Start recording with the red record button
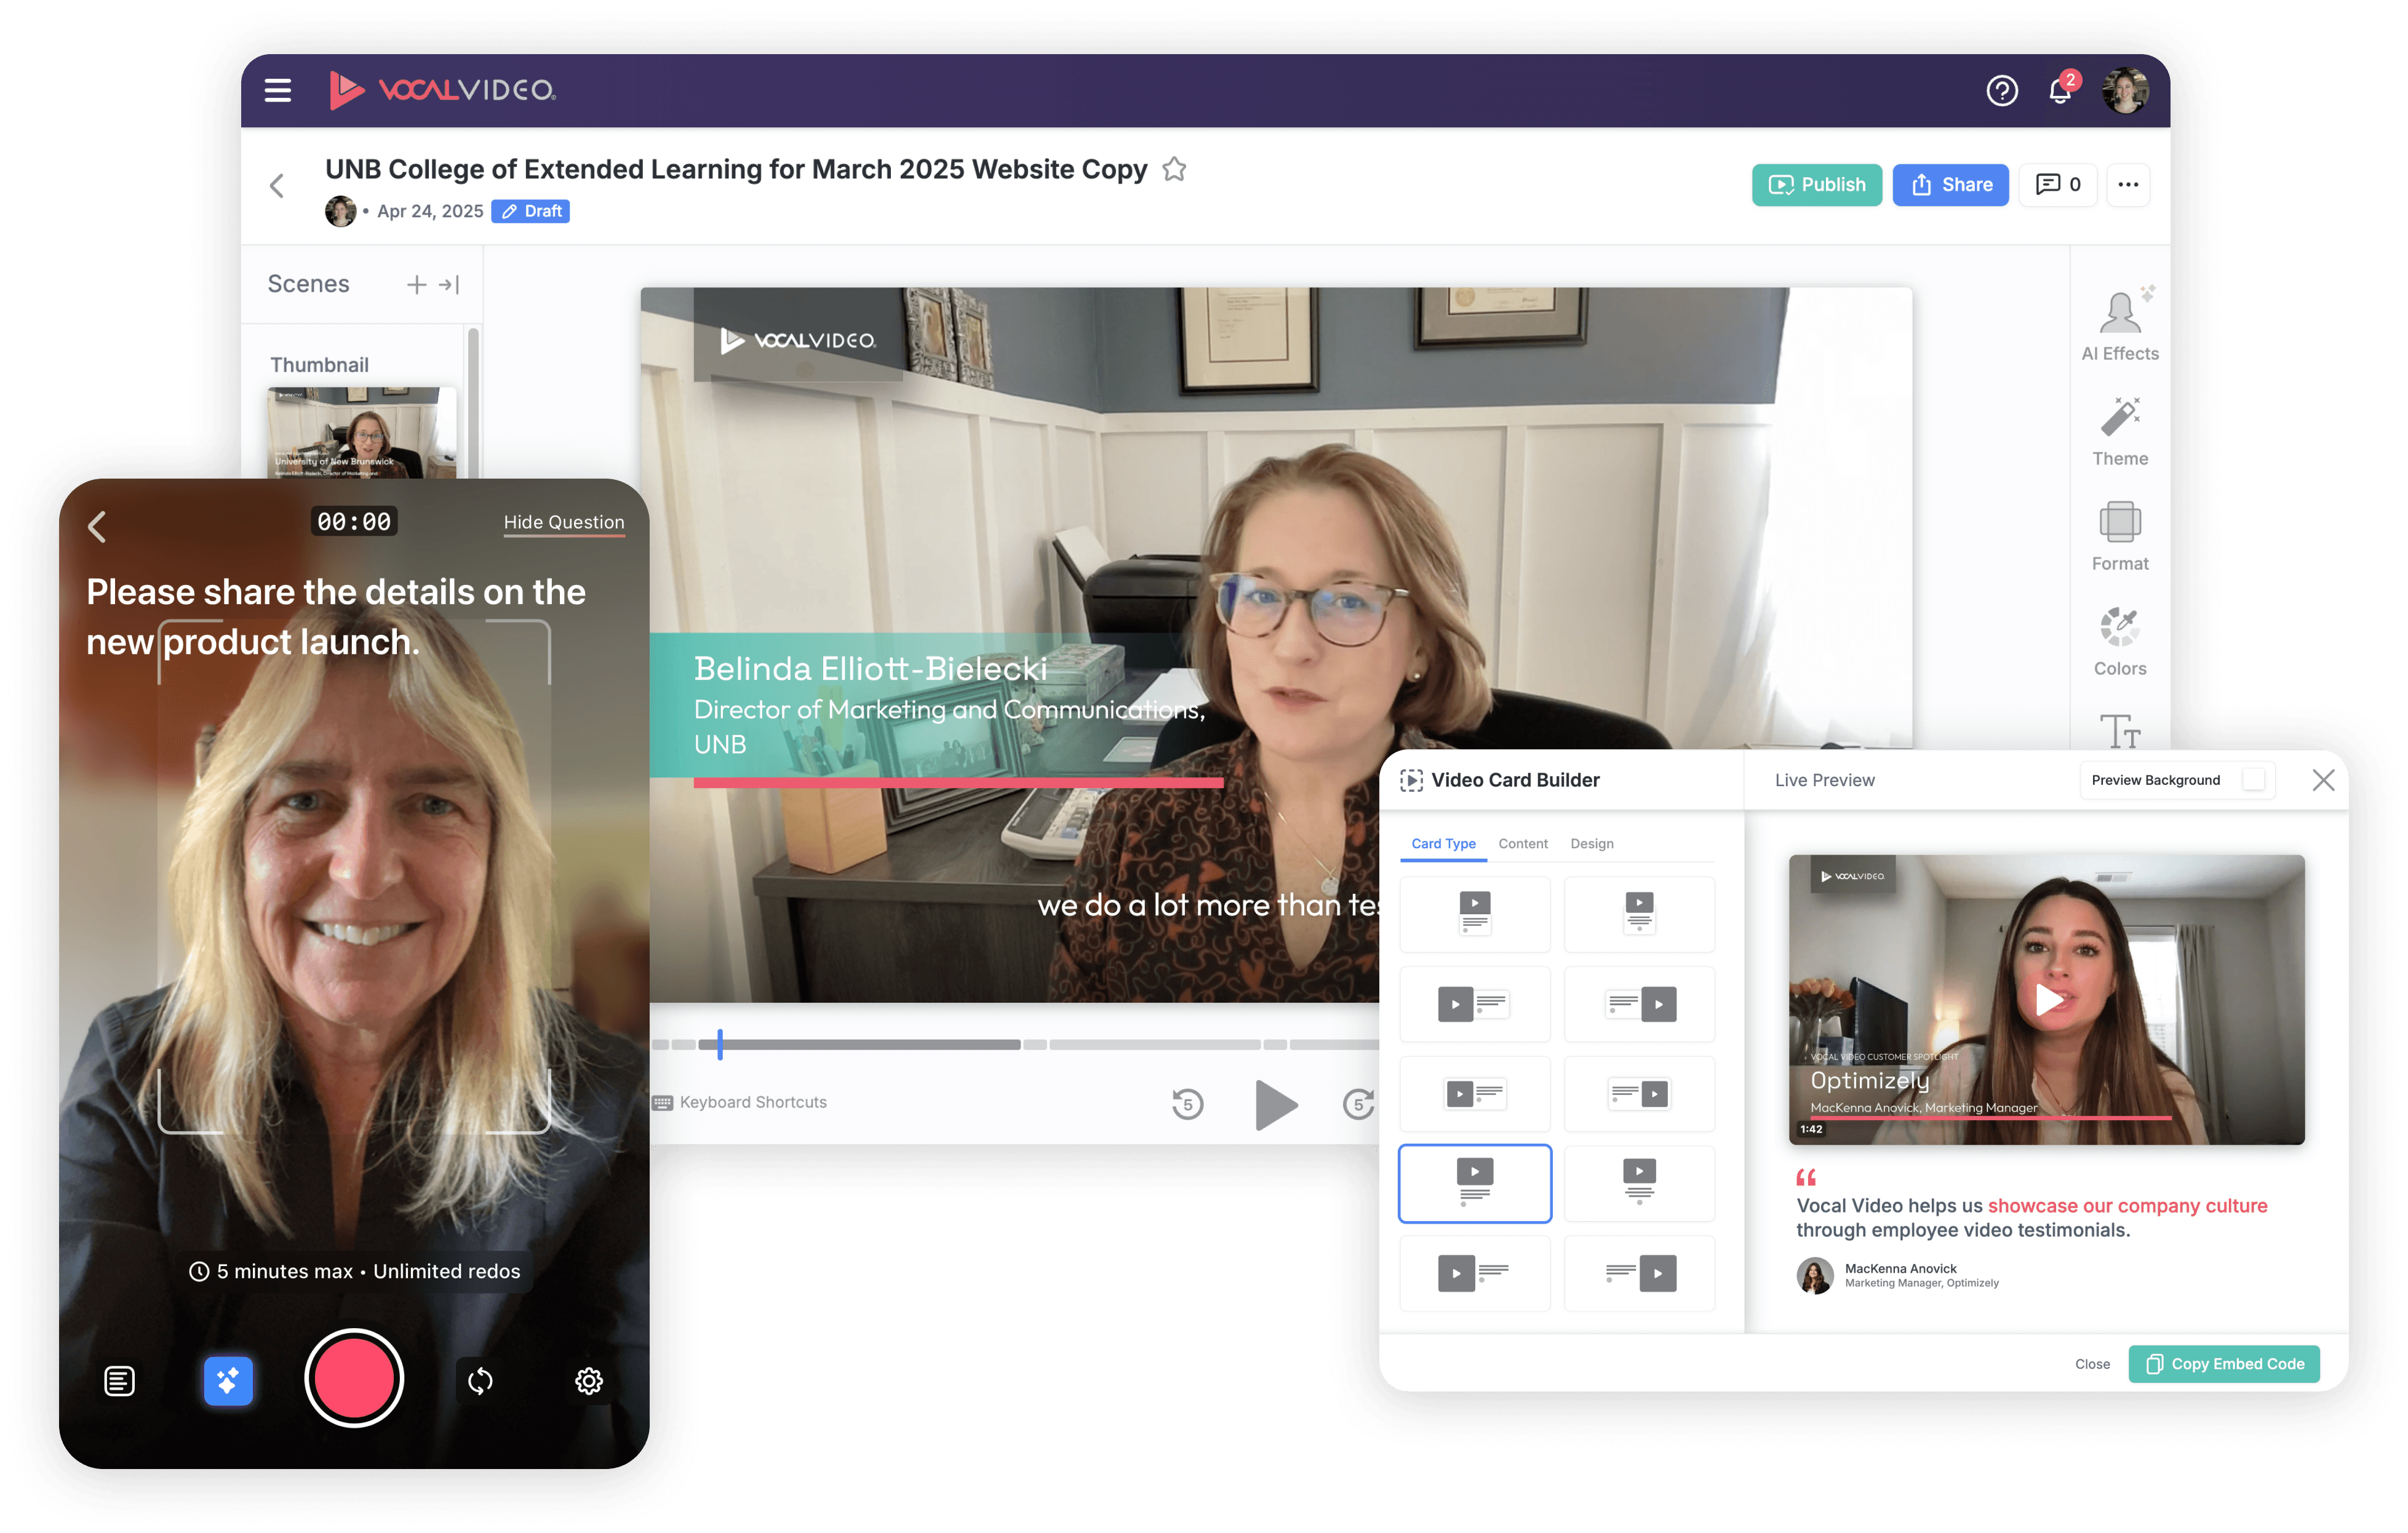Viewport: 2408px width, 1533px height. point(354,1378)
